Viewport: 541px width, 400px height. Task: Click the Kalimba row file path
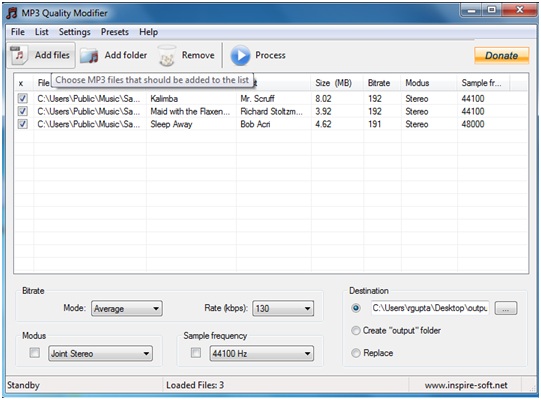(x=89, y=99)
